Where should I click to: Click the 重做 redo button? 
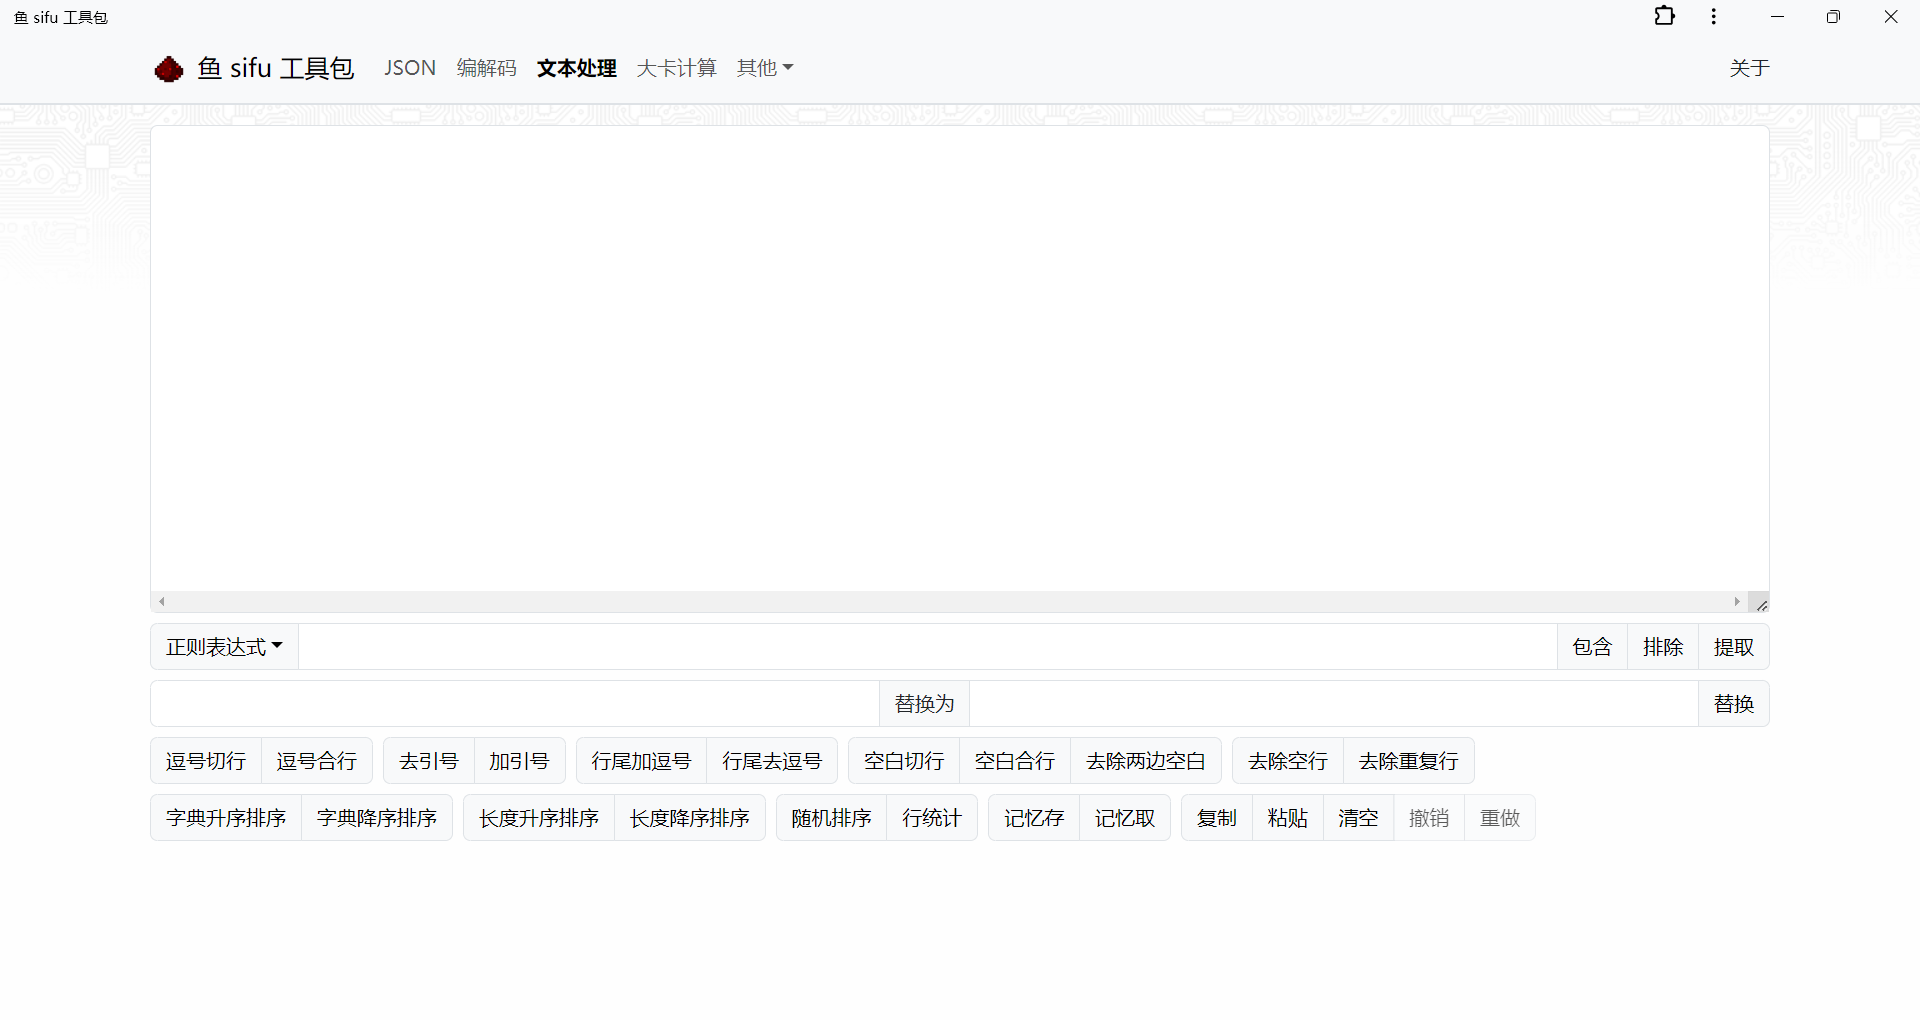point(1500,818)
